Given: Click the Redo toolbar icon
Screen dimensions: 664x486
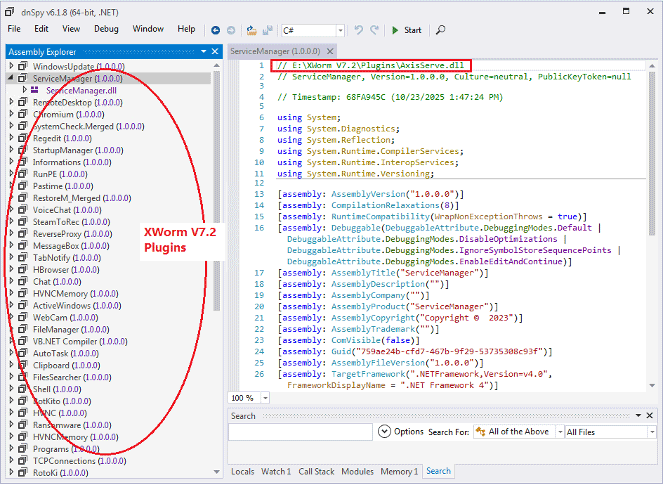Looking at the screenshot, I should 375,30.
